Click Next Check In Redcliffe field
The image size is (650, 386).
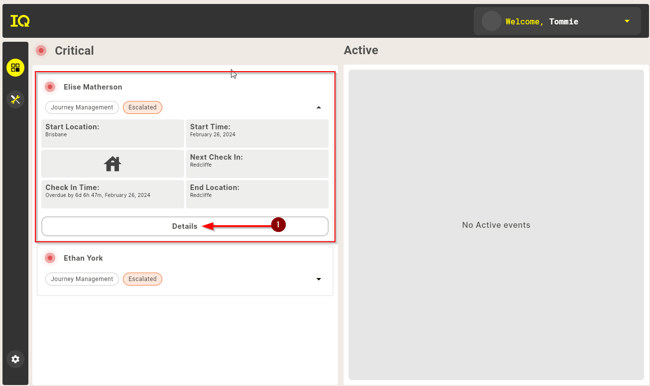257,164
